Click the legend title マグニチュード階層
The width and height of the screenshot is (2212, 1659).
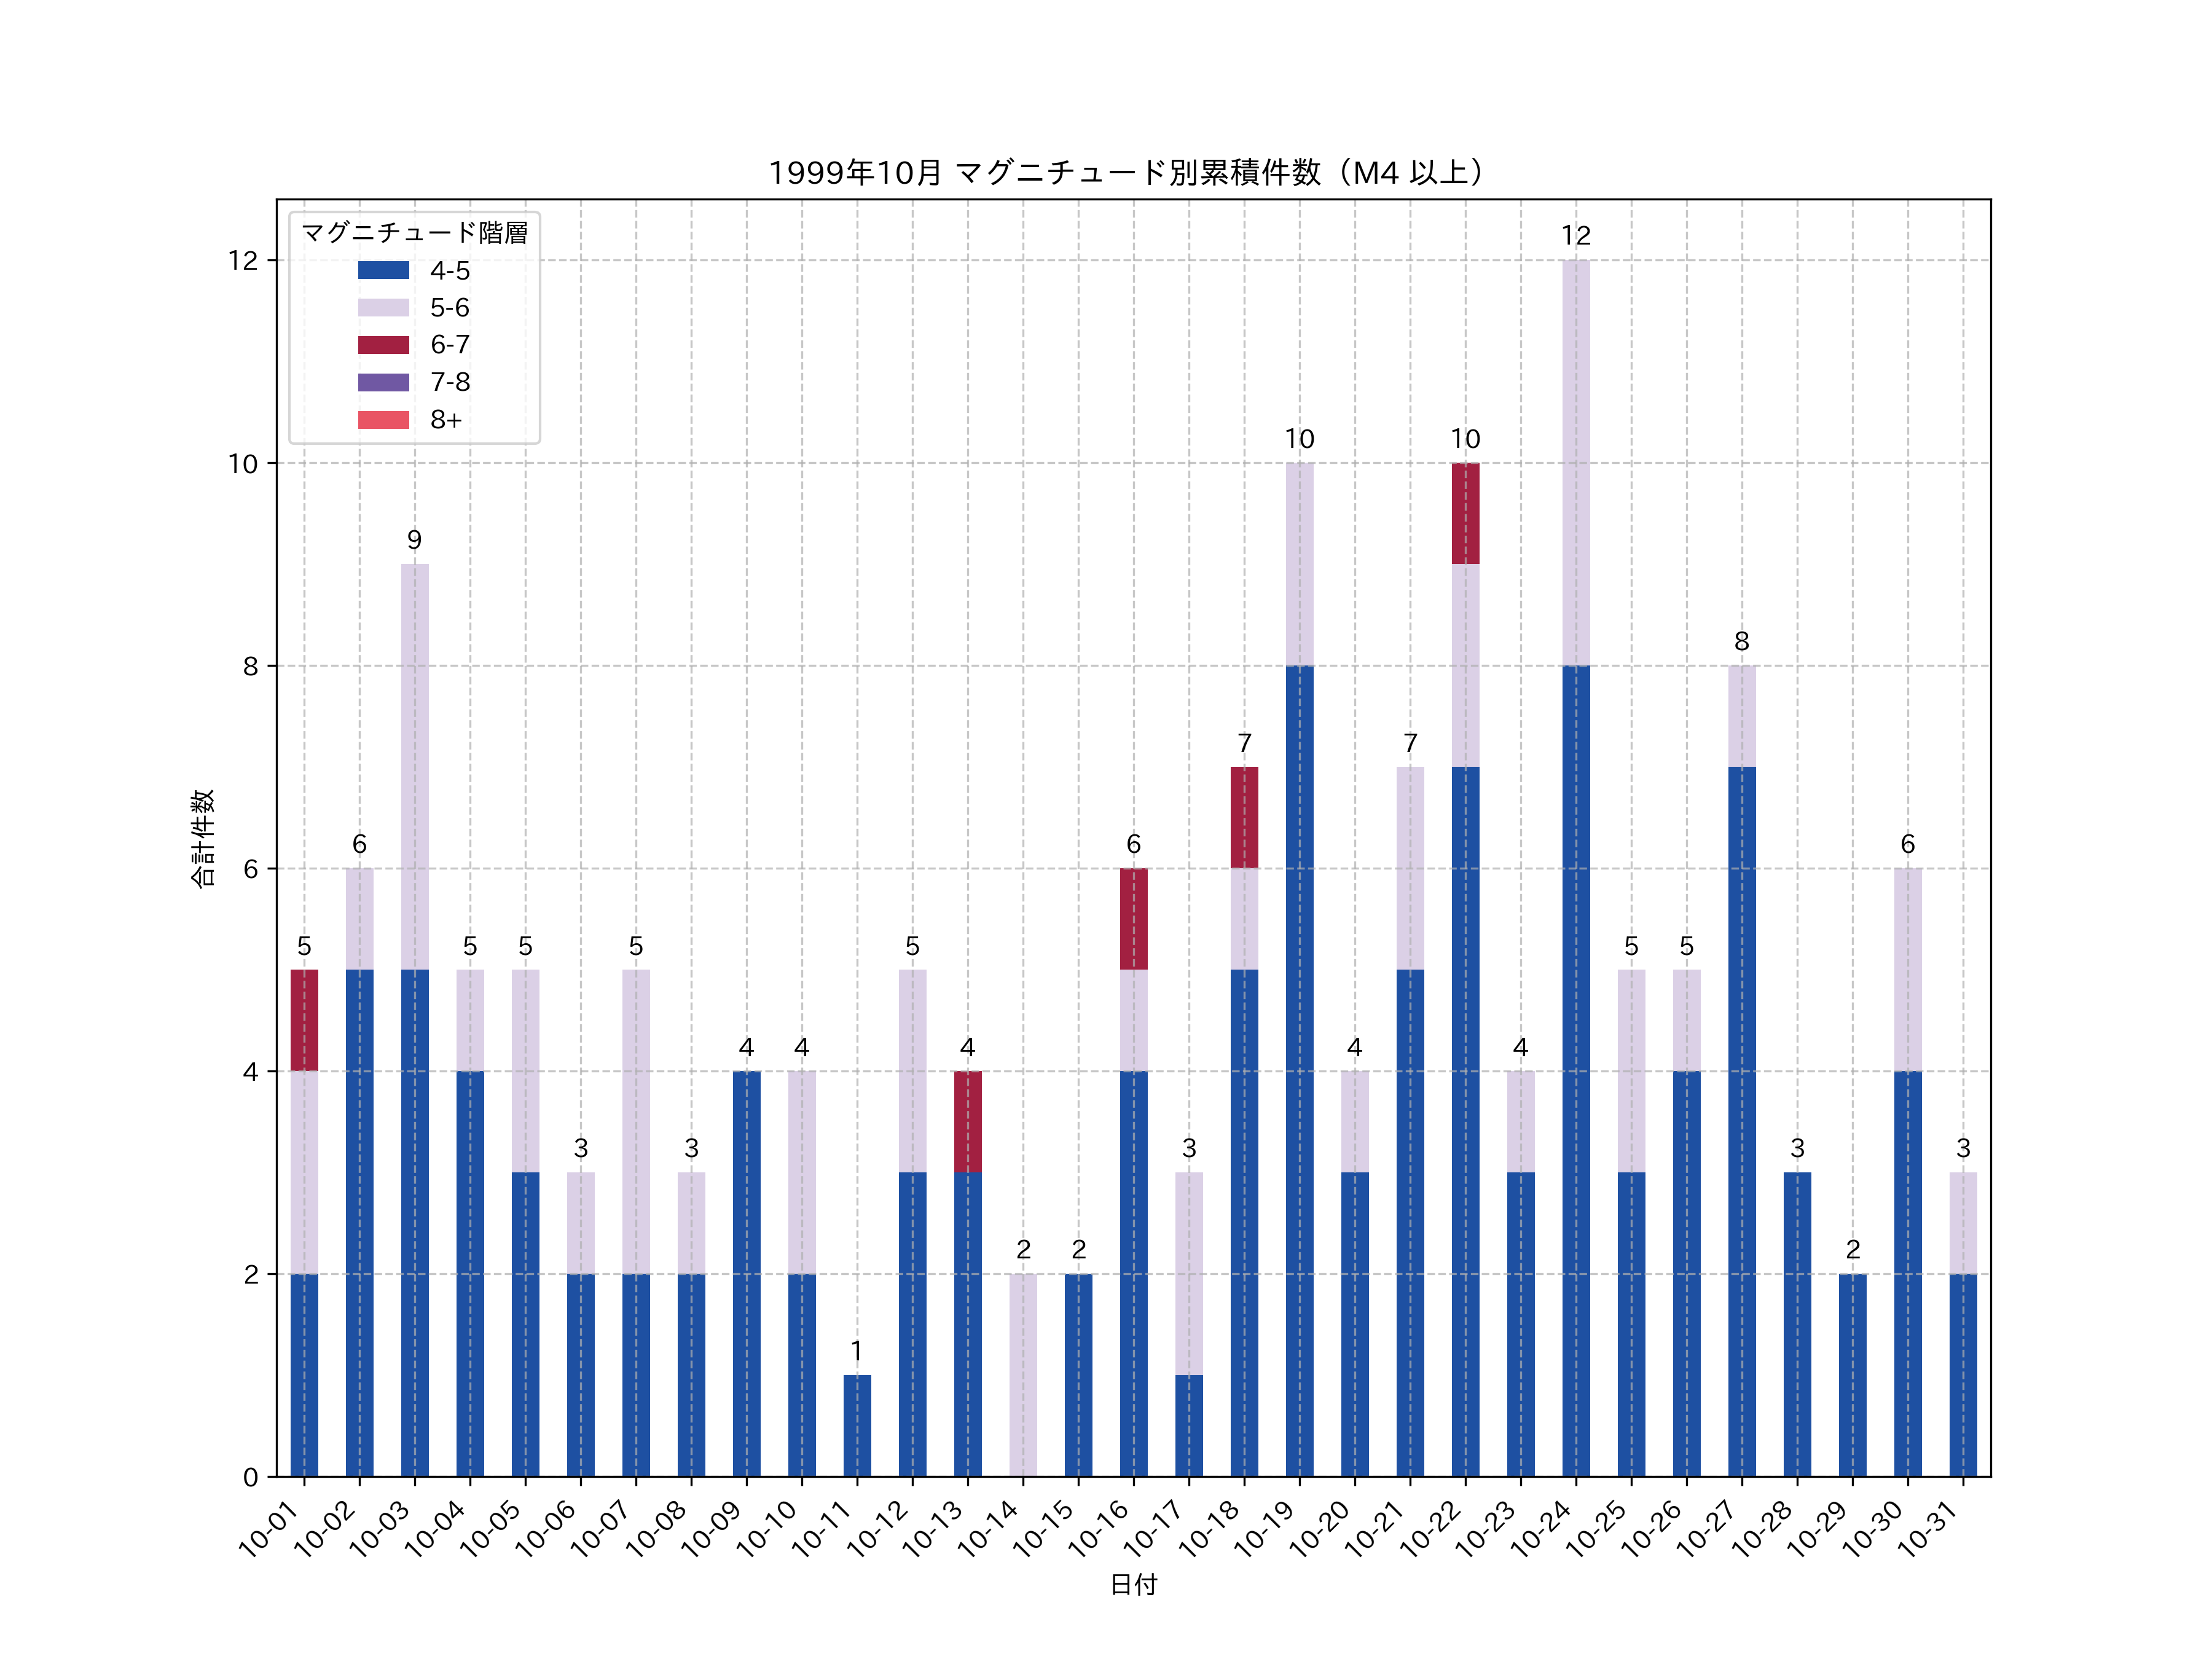point(414,233)
